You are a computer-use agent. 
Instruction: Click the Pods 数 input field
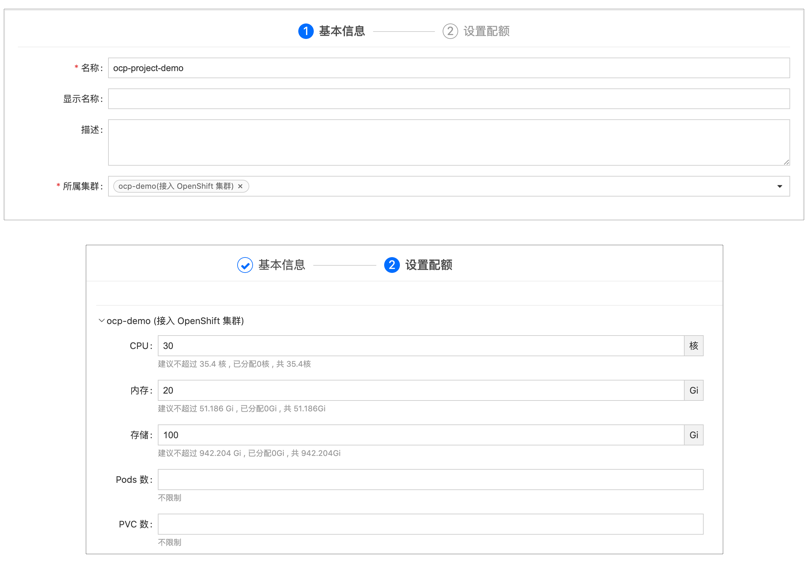[x=430, y=480]
